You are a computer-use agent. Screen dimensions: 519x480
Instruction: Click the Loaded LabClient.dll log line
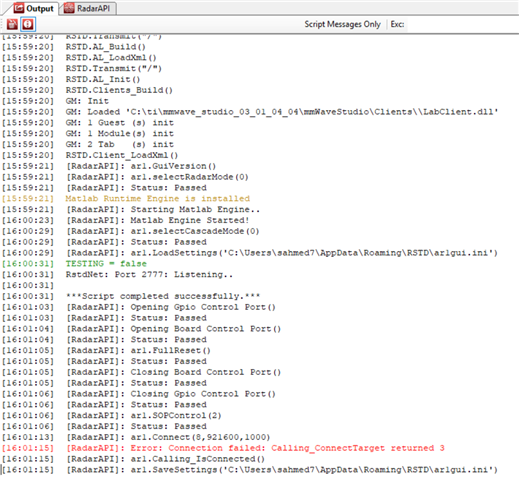click(250, 112)
